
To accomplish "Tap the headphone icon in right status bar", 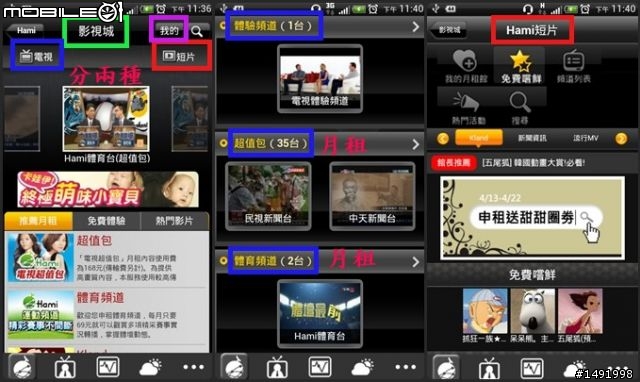I will (528, 9).
